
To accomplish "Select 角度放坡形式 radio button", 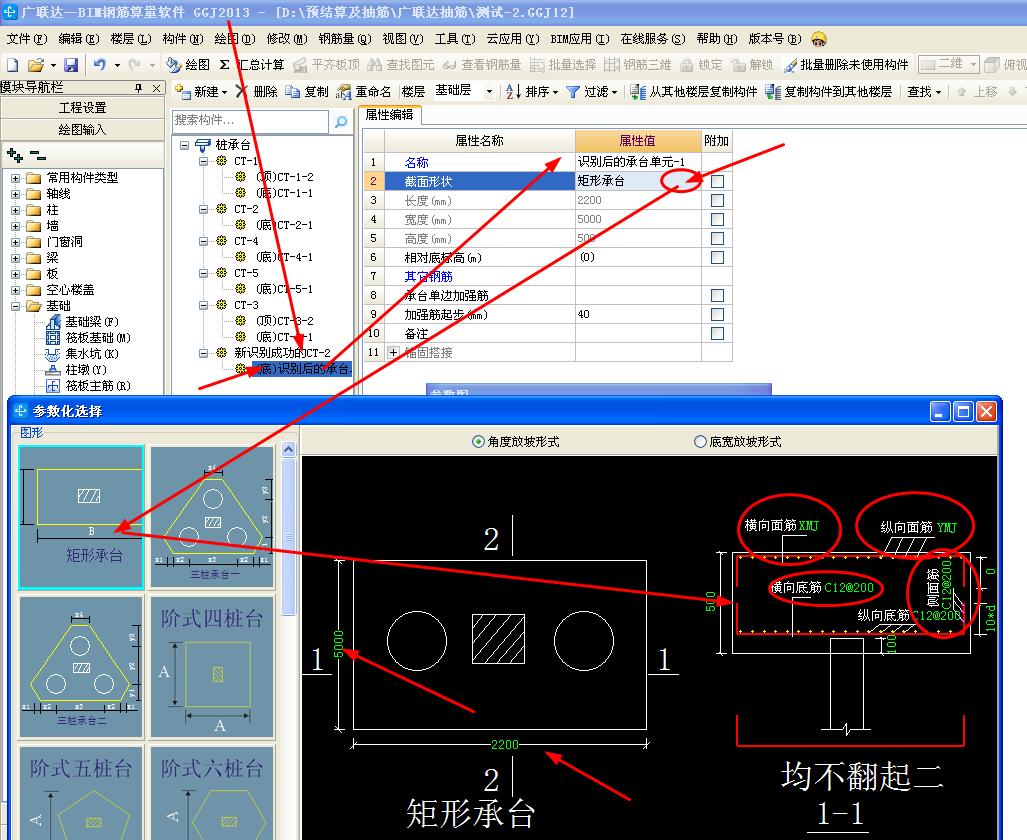I will pos(478,442).
